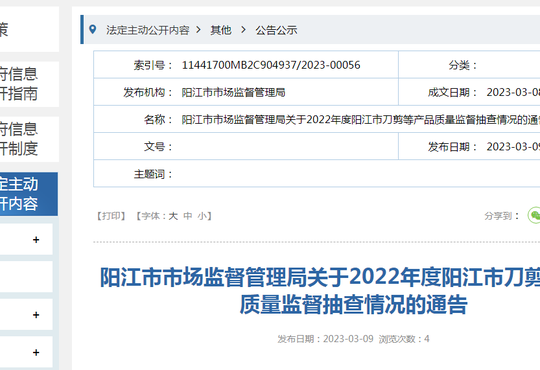Set font size to 小
This screenshot has height=370, width=540.
tap(202, 216)
